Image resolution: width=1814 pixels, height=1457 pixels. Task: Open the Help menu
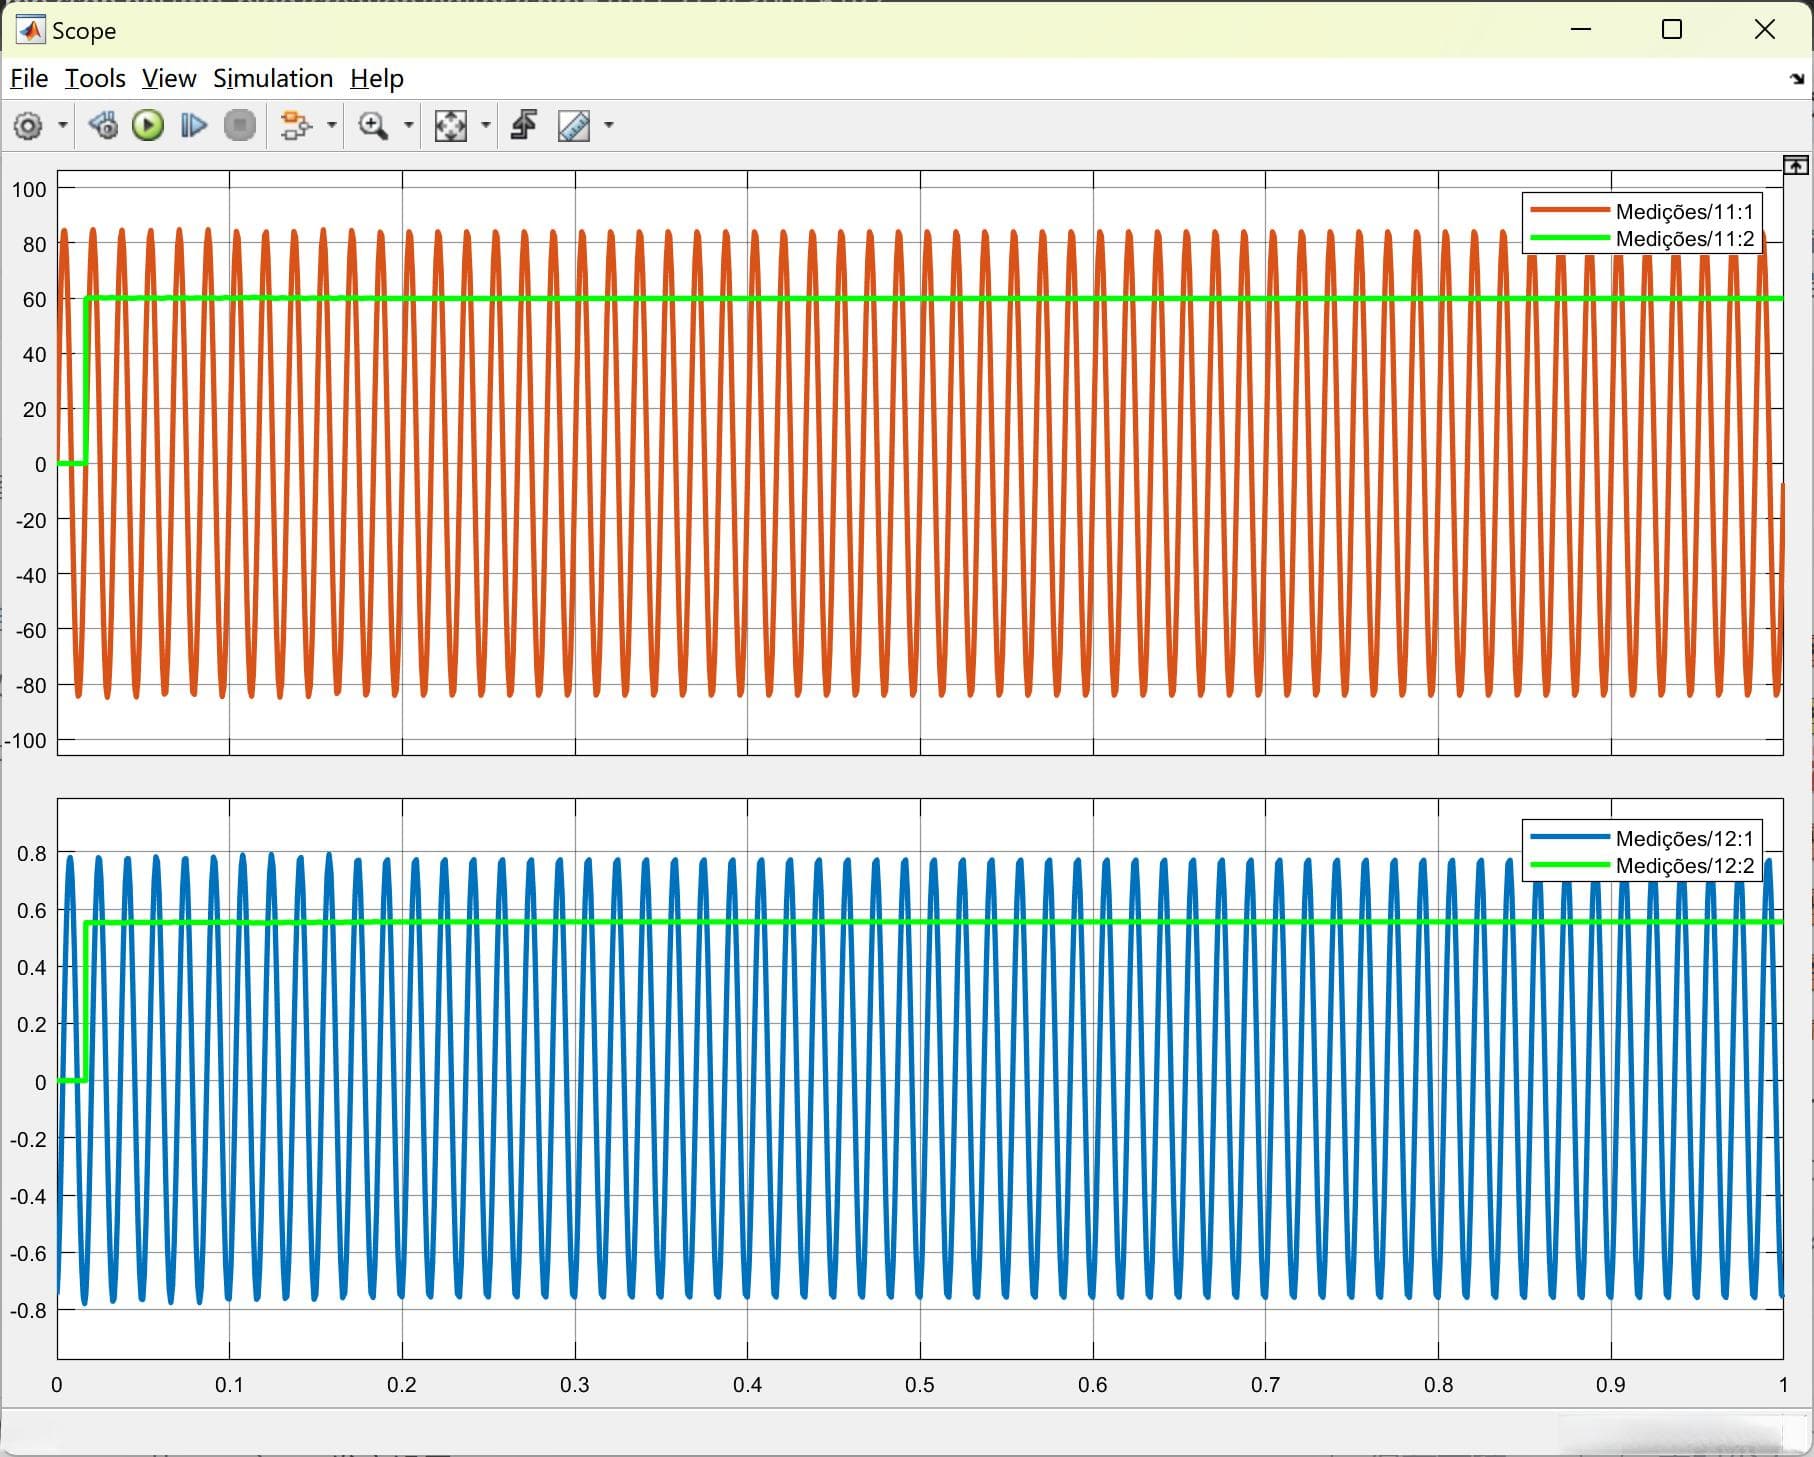(x=377, y=78)
